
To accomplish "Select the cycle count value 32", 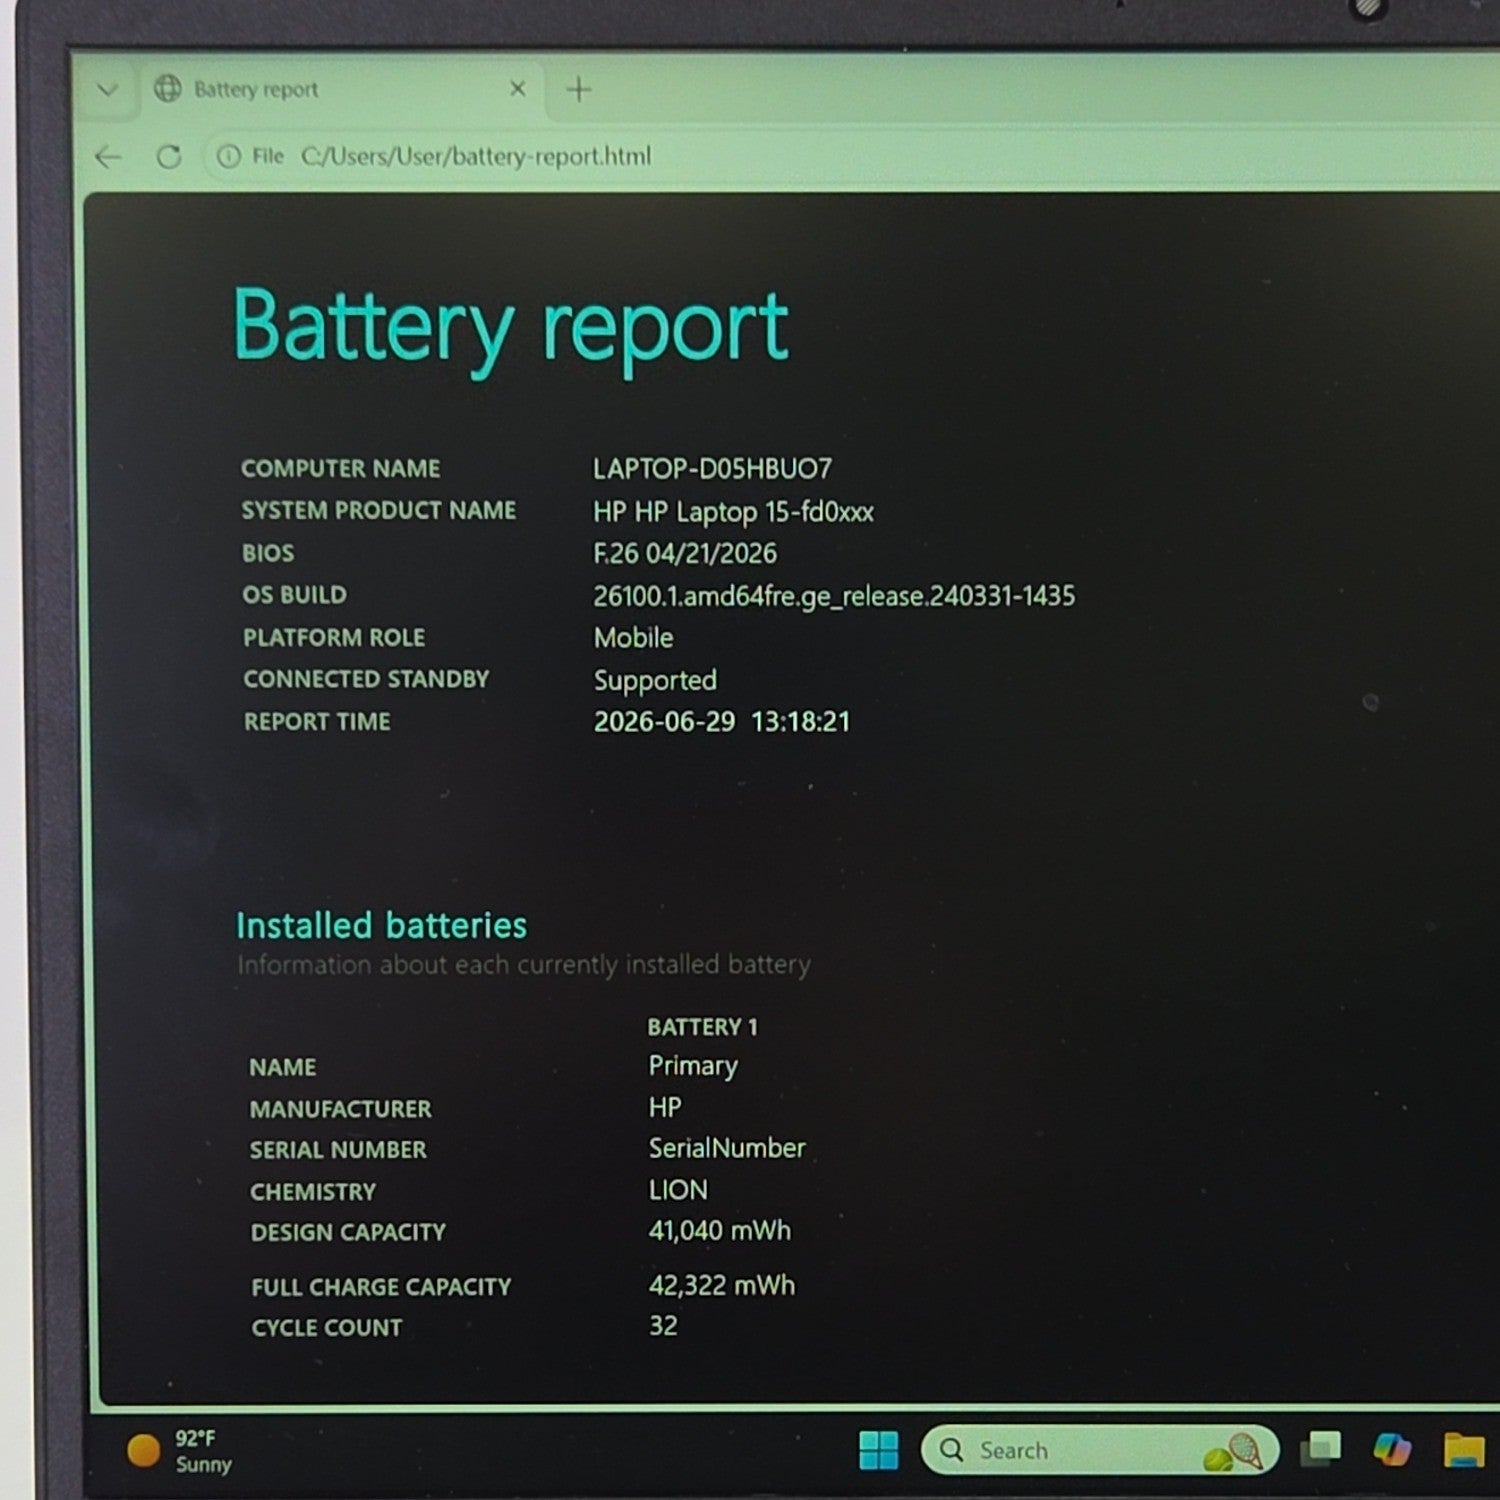I will tap(663, 1326).
